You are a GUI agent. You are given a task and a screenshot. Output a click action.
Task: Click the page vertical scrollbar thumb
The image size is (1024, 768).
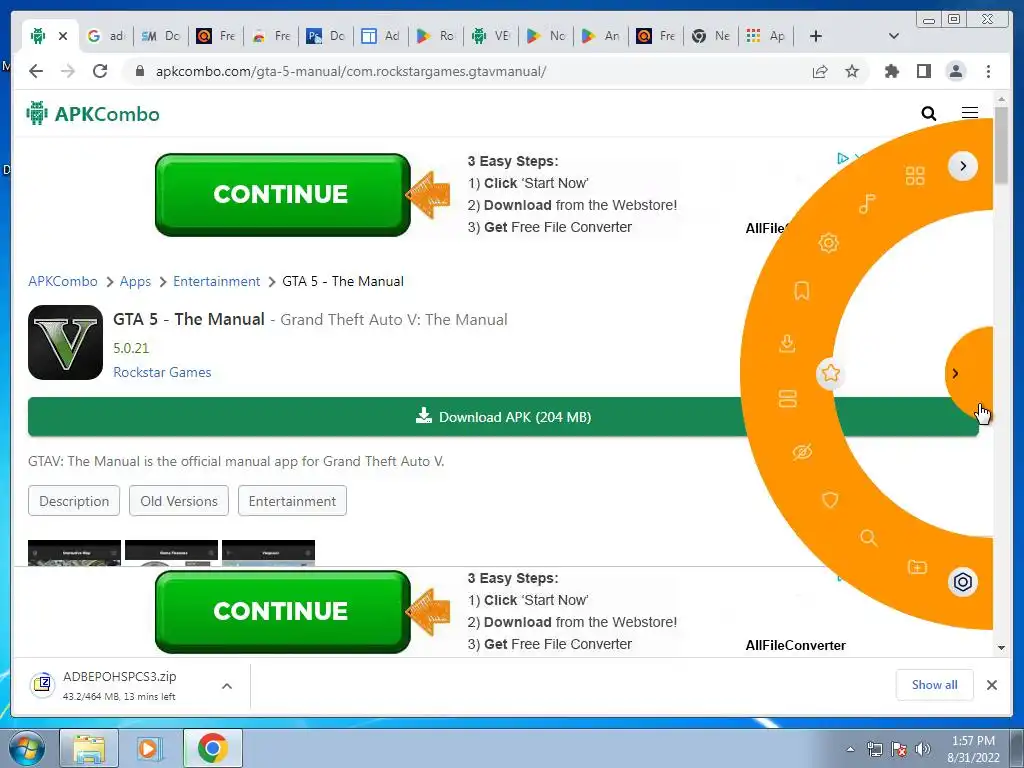pyautogui.click(x=1001, y=145)
